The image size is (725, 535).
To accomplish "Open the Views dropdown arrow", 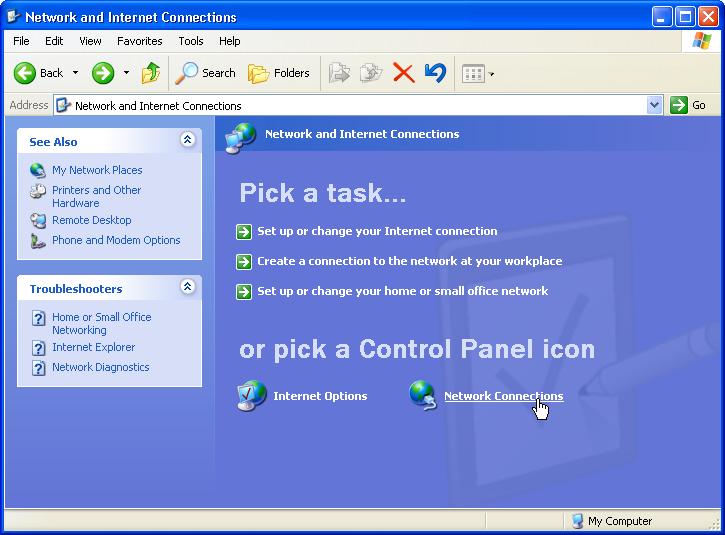I will (491, 74).
